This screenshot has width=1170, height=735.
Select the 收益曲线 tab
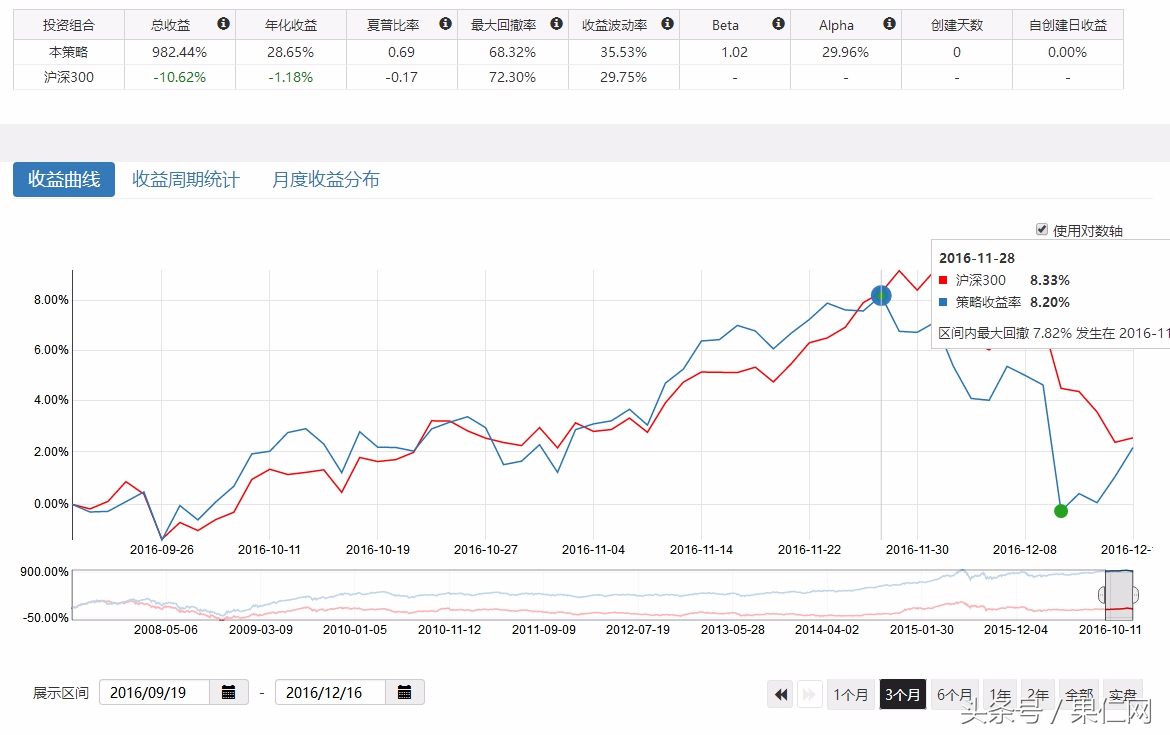63,179
